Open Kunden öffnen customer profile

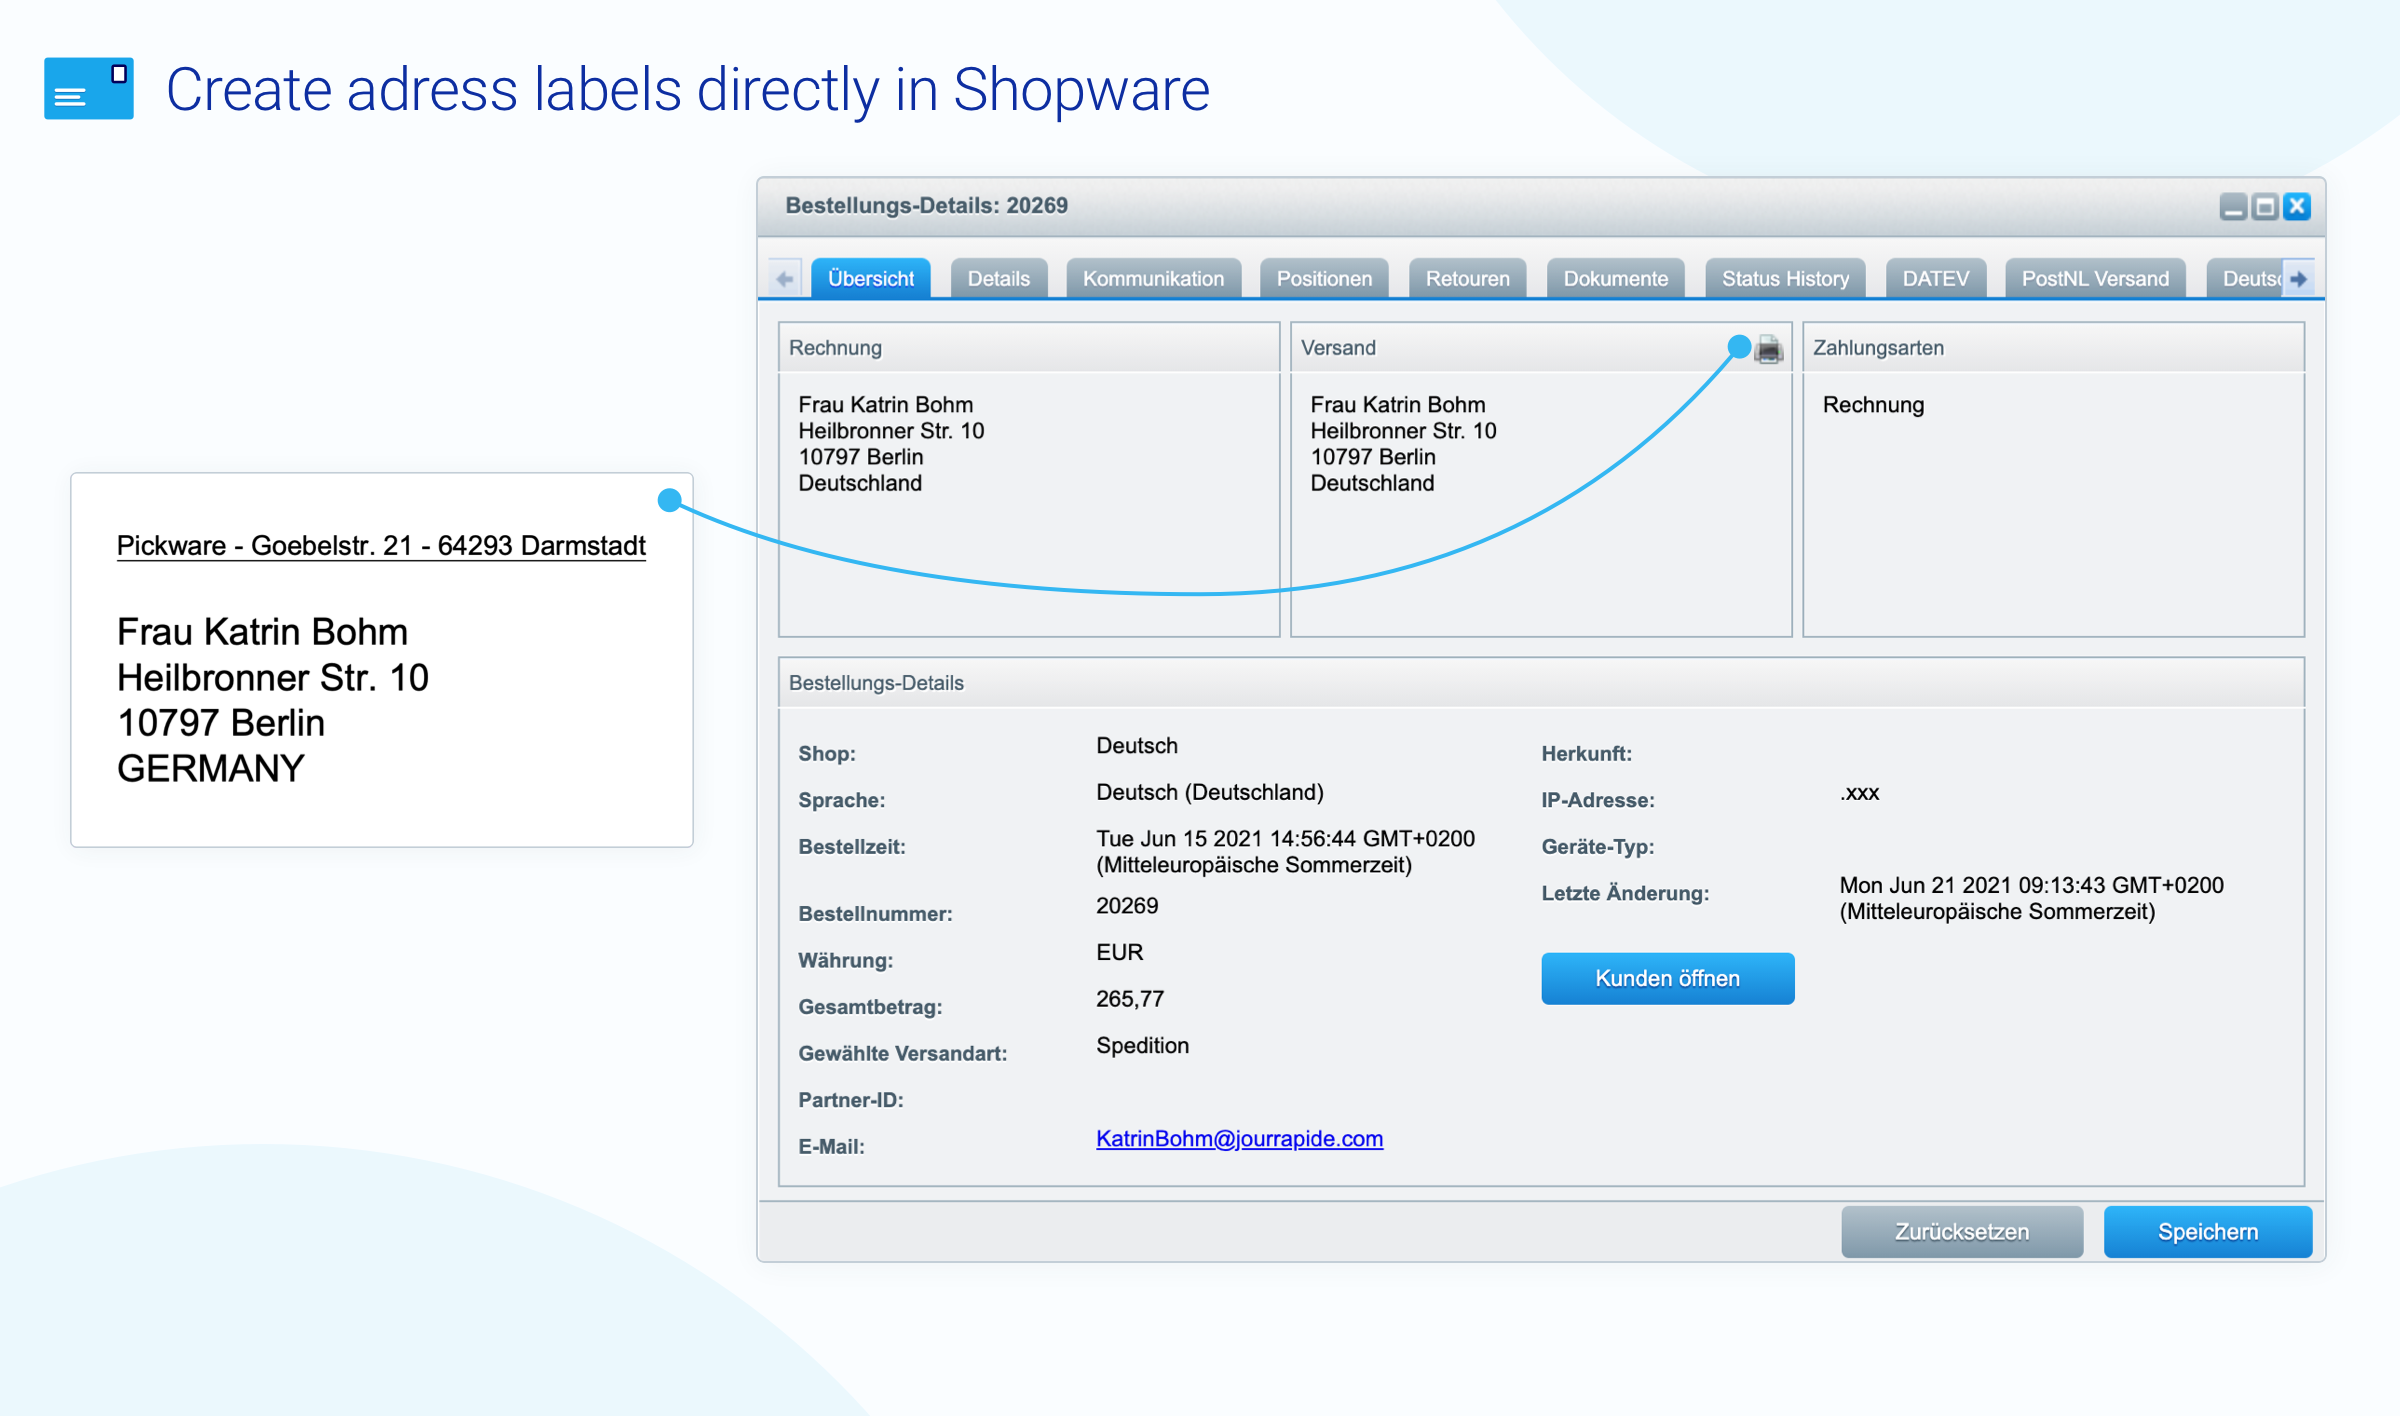coord(1665,976)
